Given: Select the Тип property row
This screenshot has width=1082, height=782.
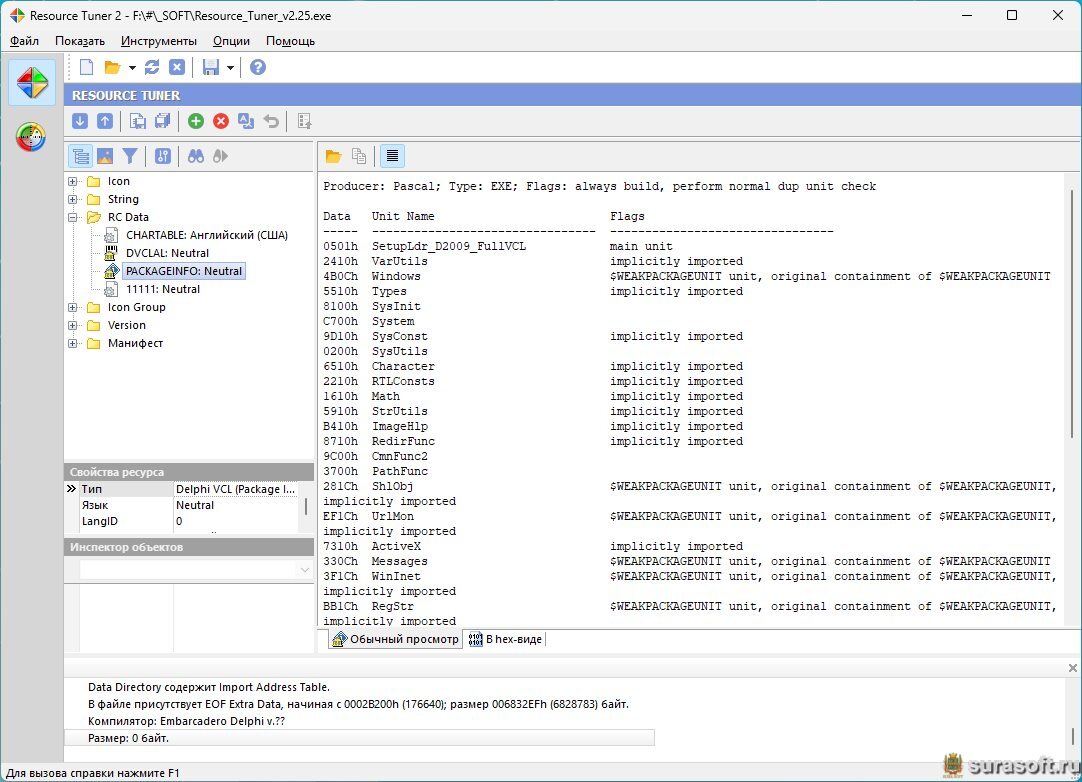Looking at the screenshot, I should point(182,489).
